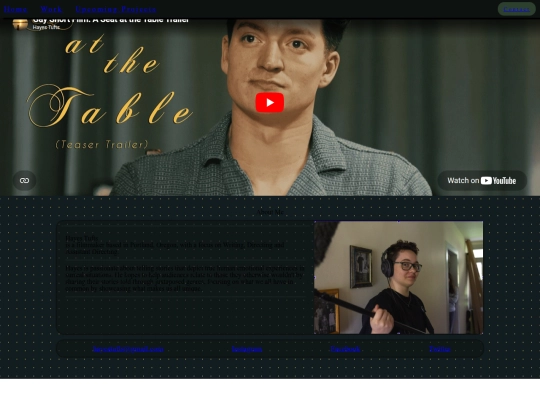The width and height of the screenshot is (540, 405).
Task: Open the Hayes Tufts channel avatar
Action: tap(20, 23)
